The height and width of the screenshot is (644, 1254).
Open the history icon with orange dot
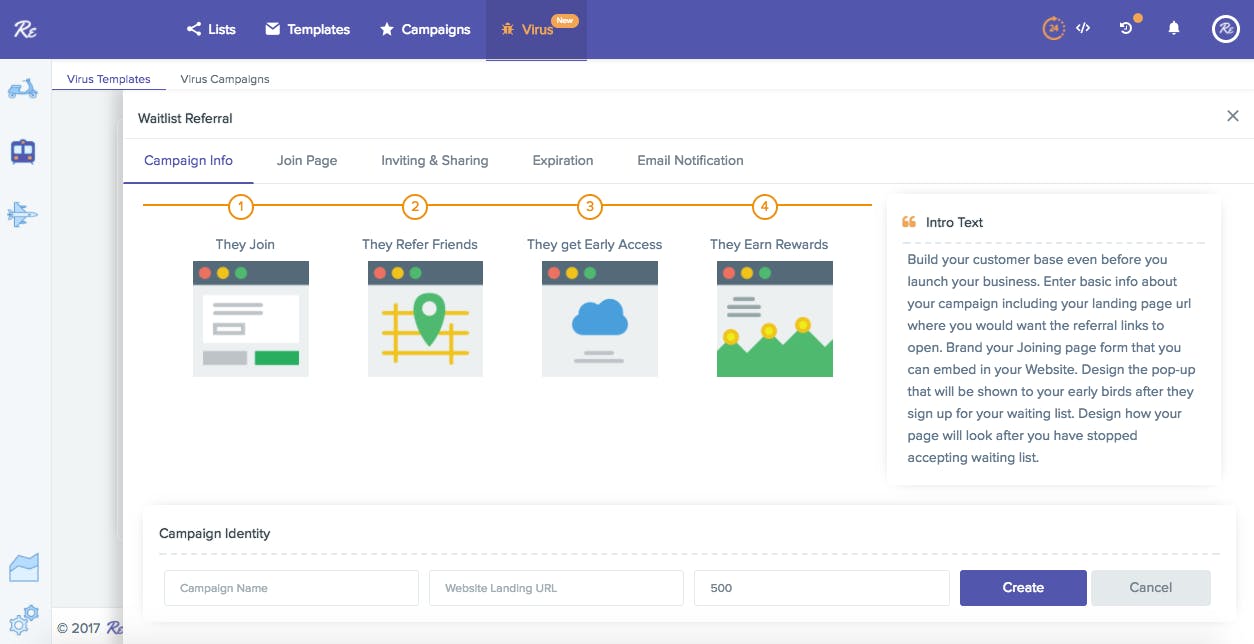1127,28
